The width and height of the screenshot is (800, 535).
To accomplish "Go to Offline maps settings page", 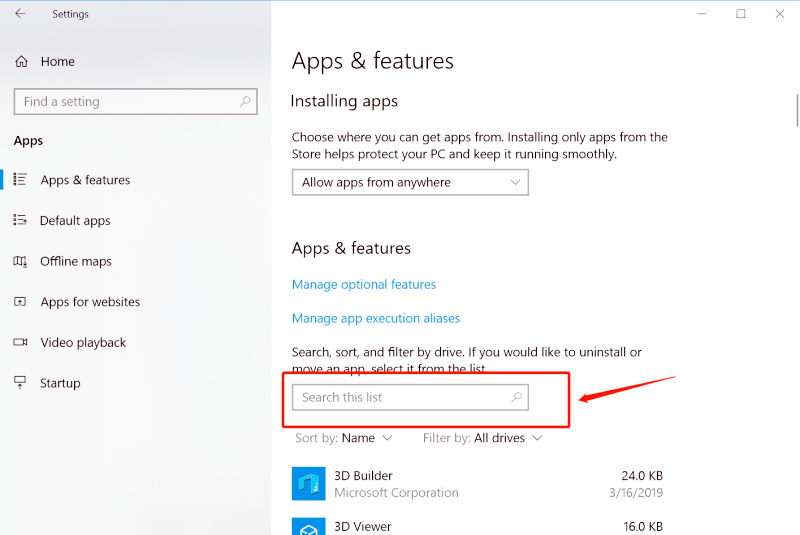I will pyautogui.click(x=76, y=261).
